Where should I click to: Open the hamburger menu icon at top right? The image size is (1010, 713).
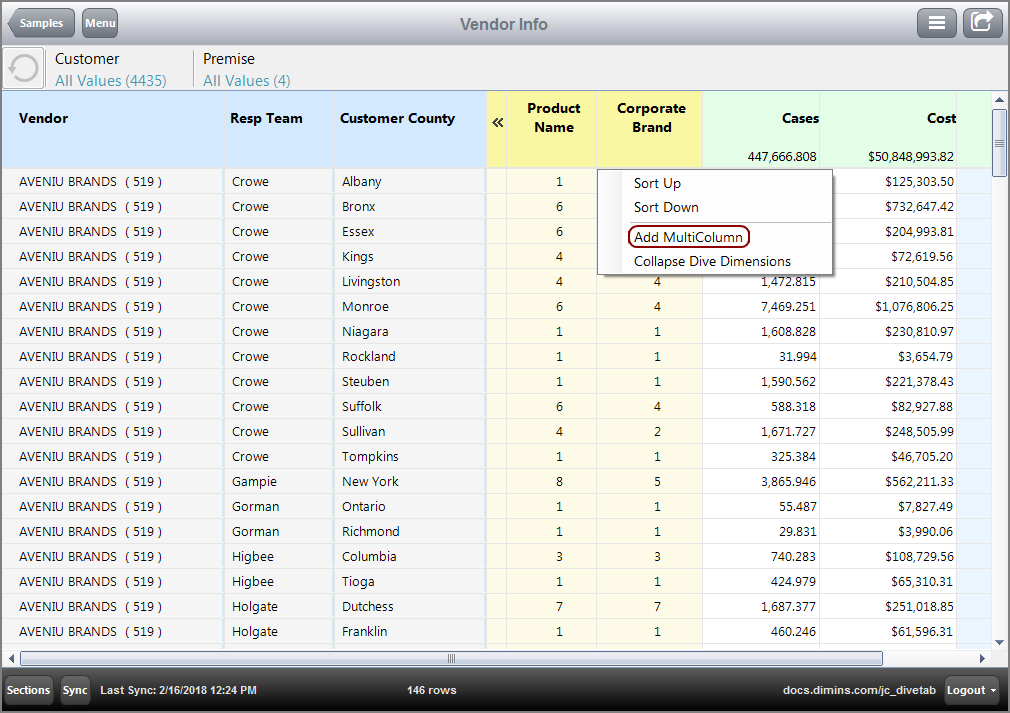(x=936, y=22)
